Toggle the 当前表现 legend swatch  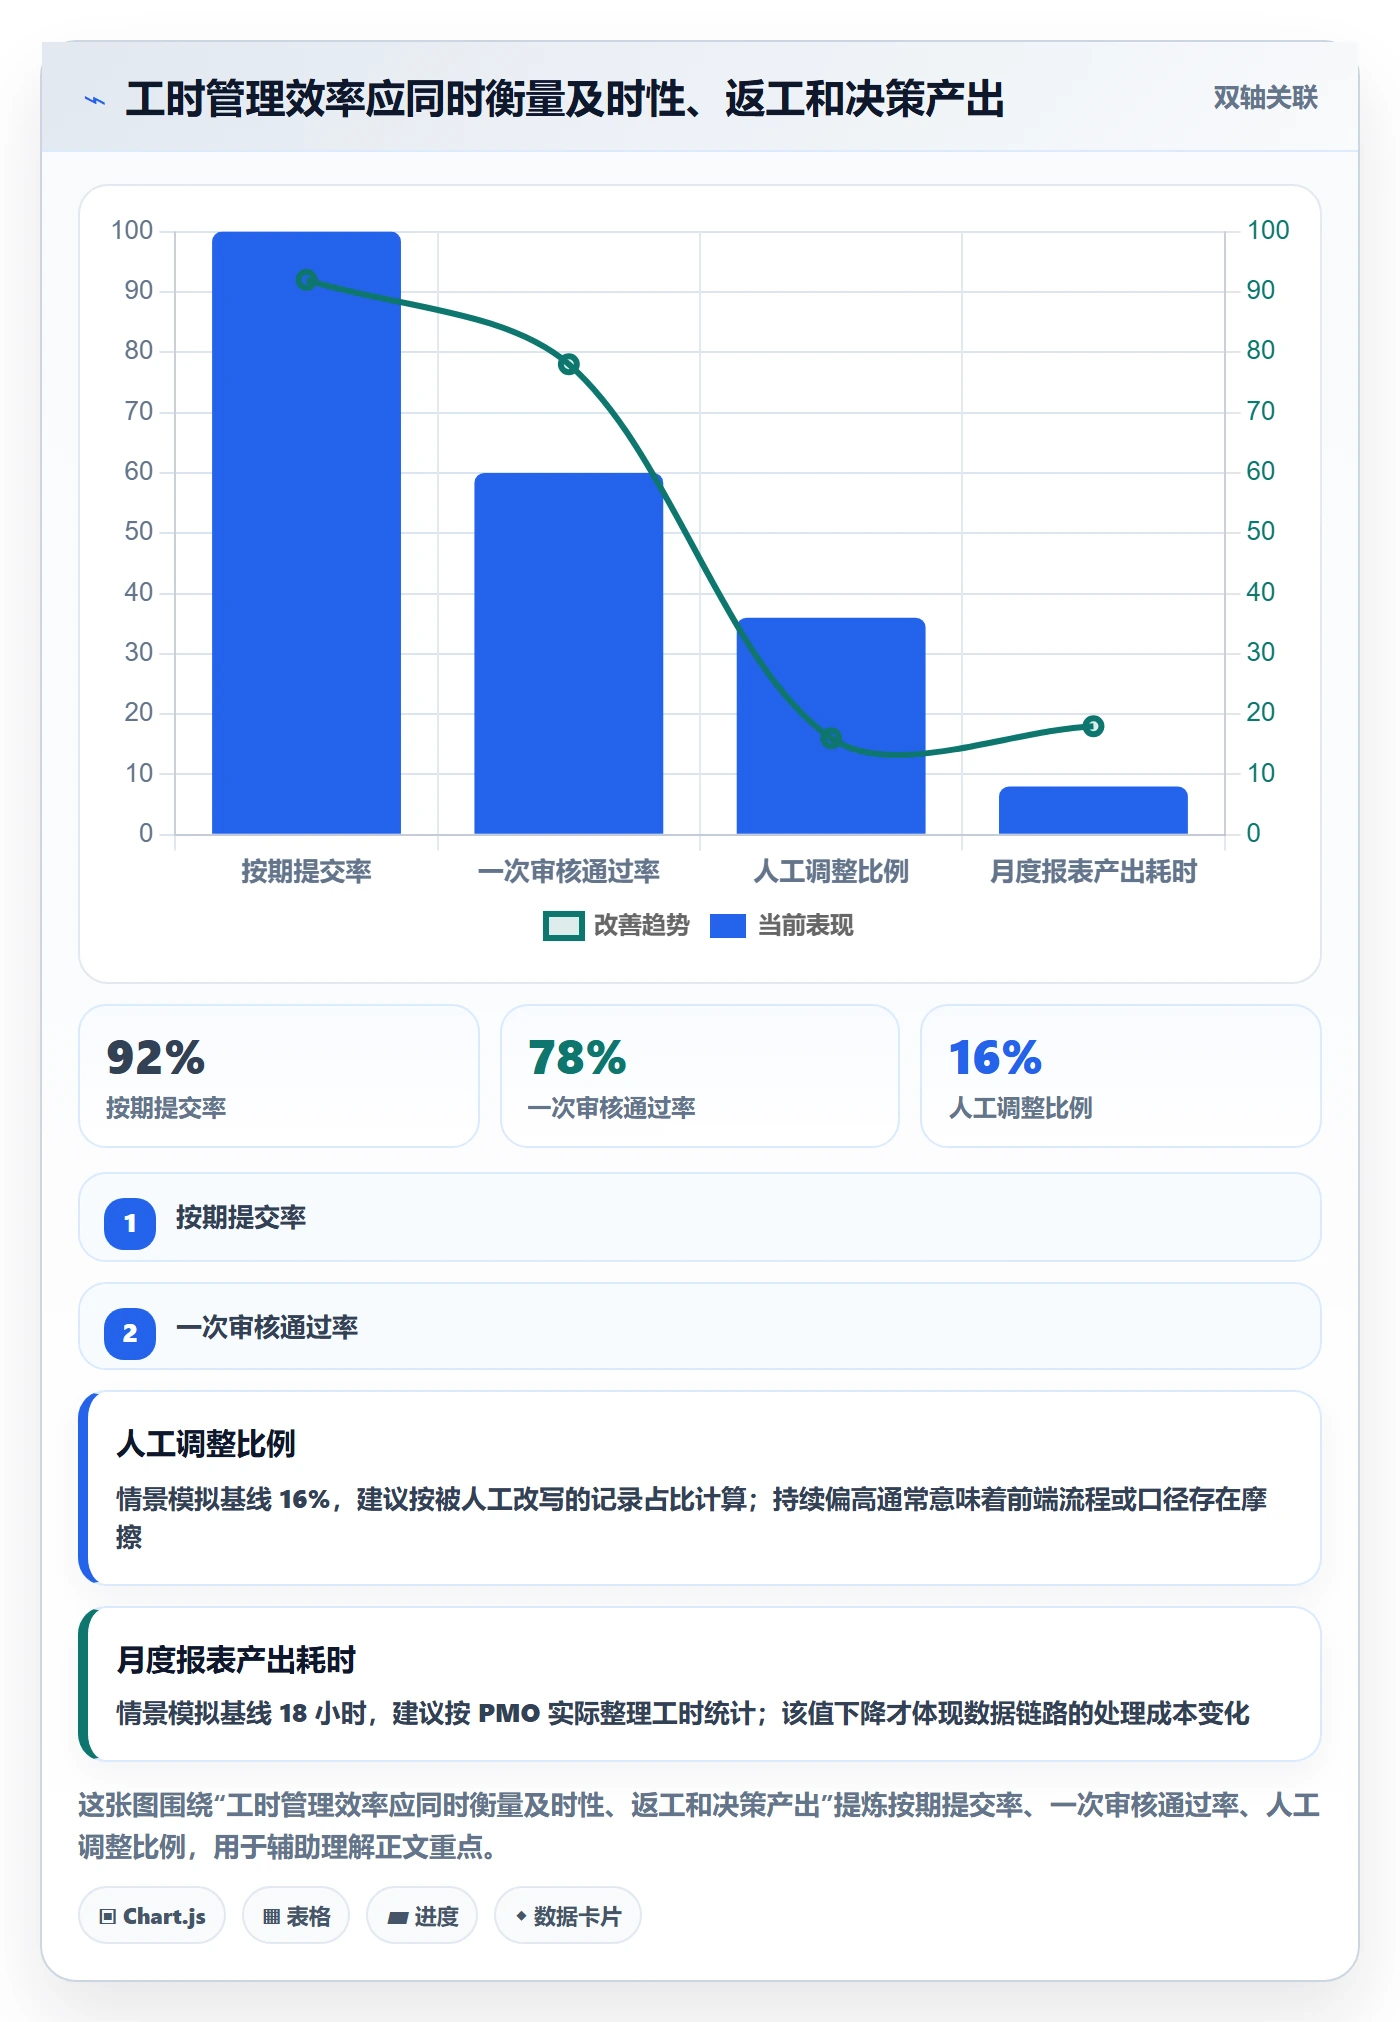(x=728, y=926)
